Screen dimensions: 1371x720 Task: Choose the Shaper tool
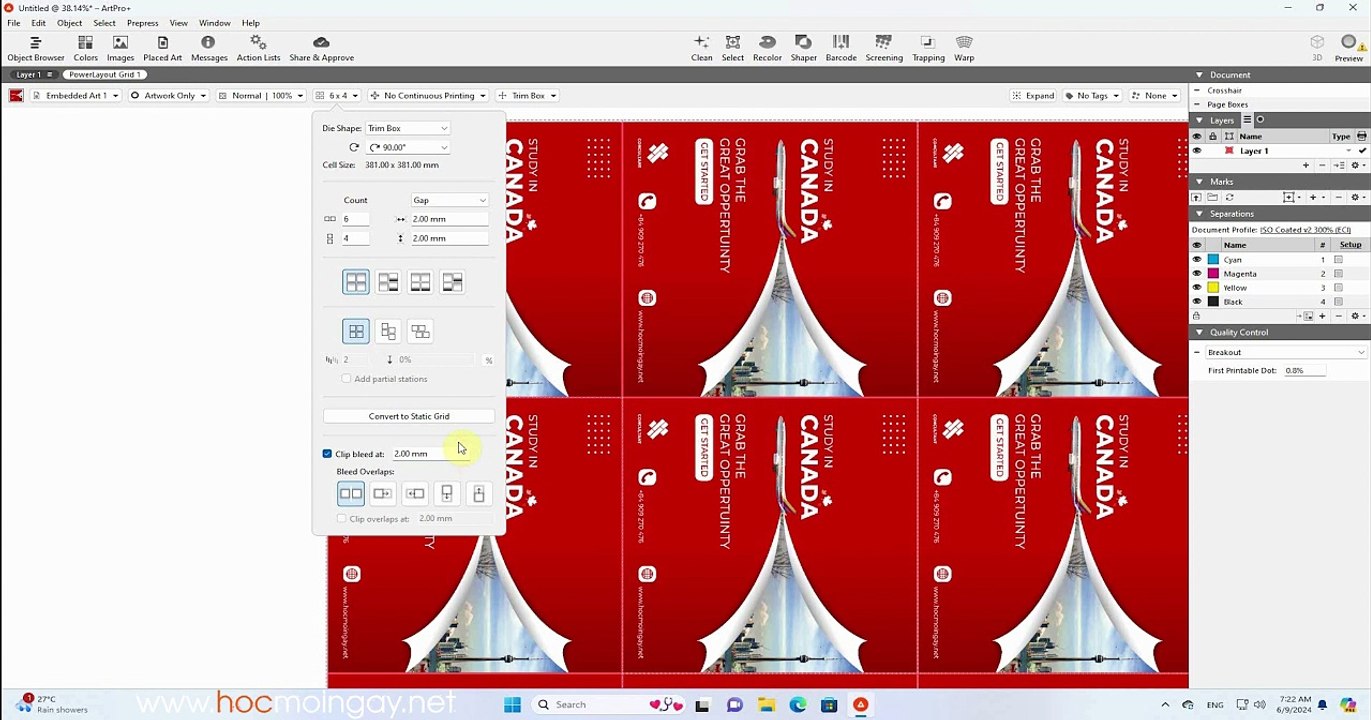click(x=804, y=48)
